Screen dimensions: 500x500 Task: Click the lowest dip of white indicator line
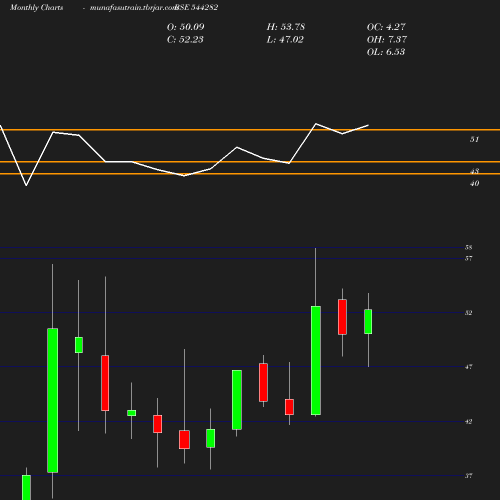(x=26, y=185)
